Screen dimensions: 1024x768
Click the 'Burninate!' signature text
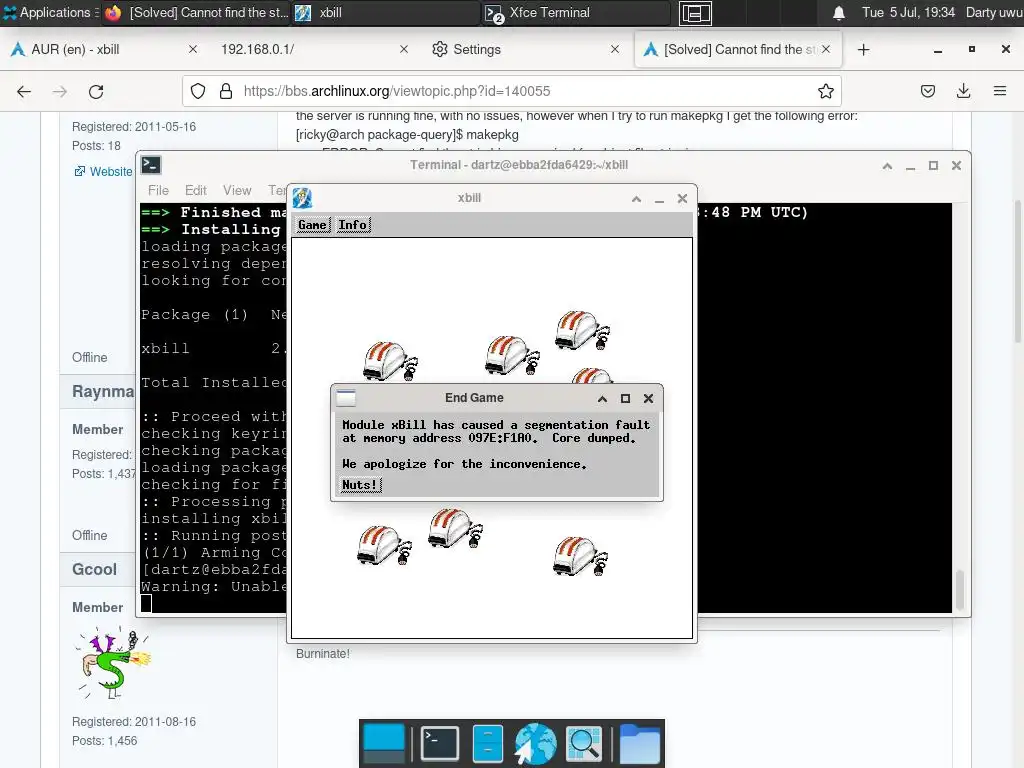[323, 654]
